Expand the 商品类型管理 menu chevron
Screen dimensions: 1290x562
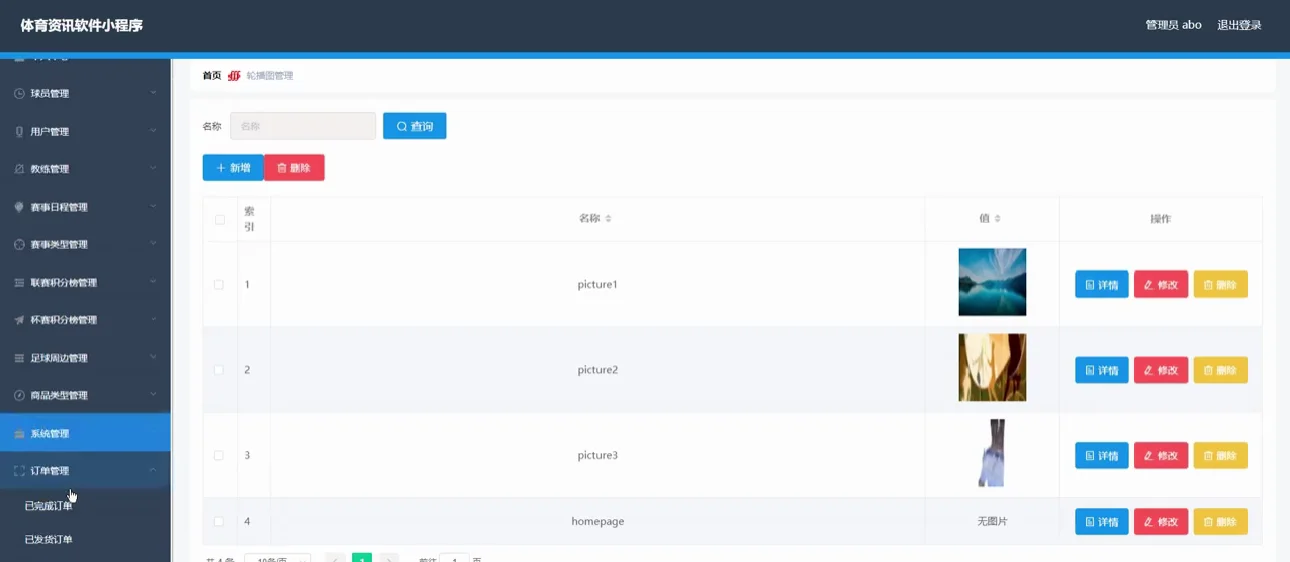point(153,395)
